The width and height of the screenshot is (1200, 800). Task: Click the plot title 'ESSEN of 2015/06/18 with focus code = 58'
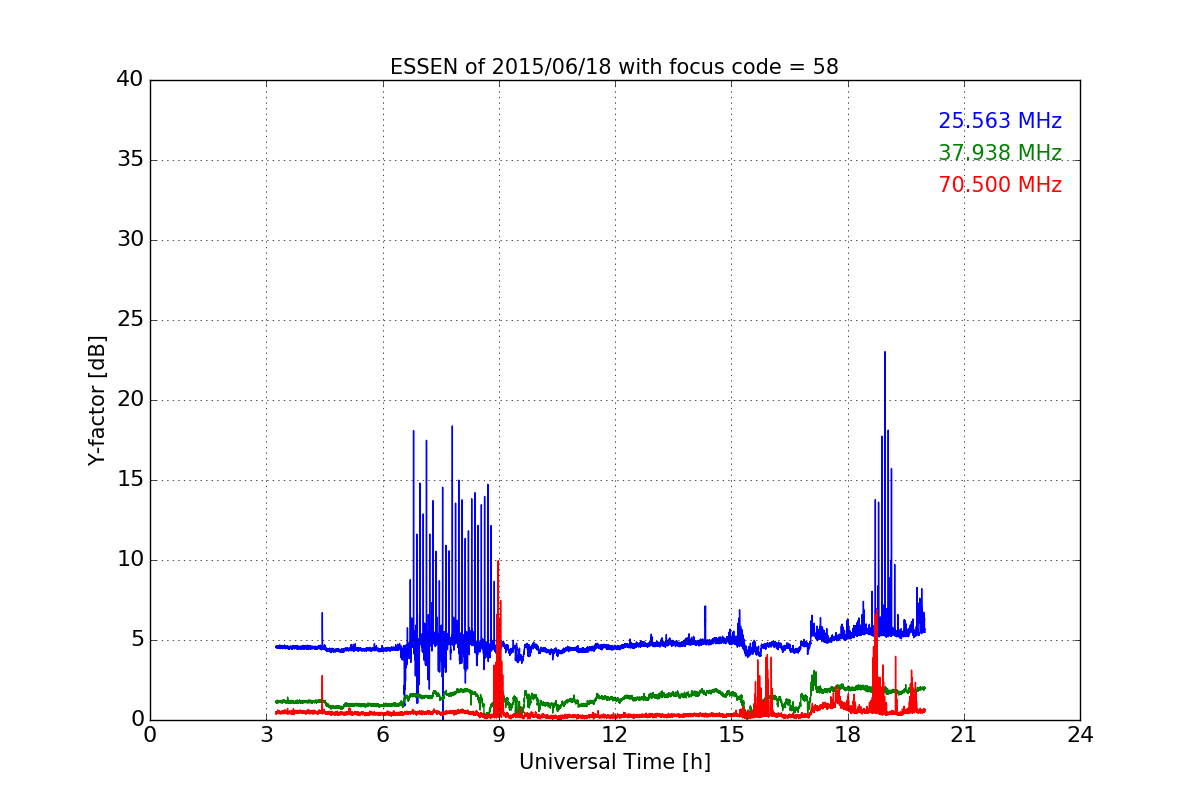(614, 67)
